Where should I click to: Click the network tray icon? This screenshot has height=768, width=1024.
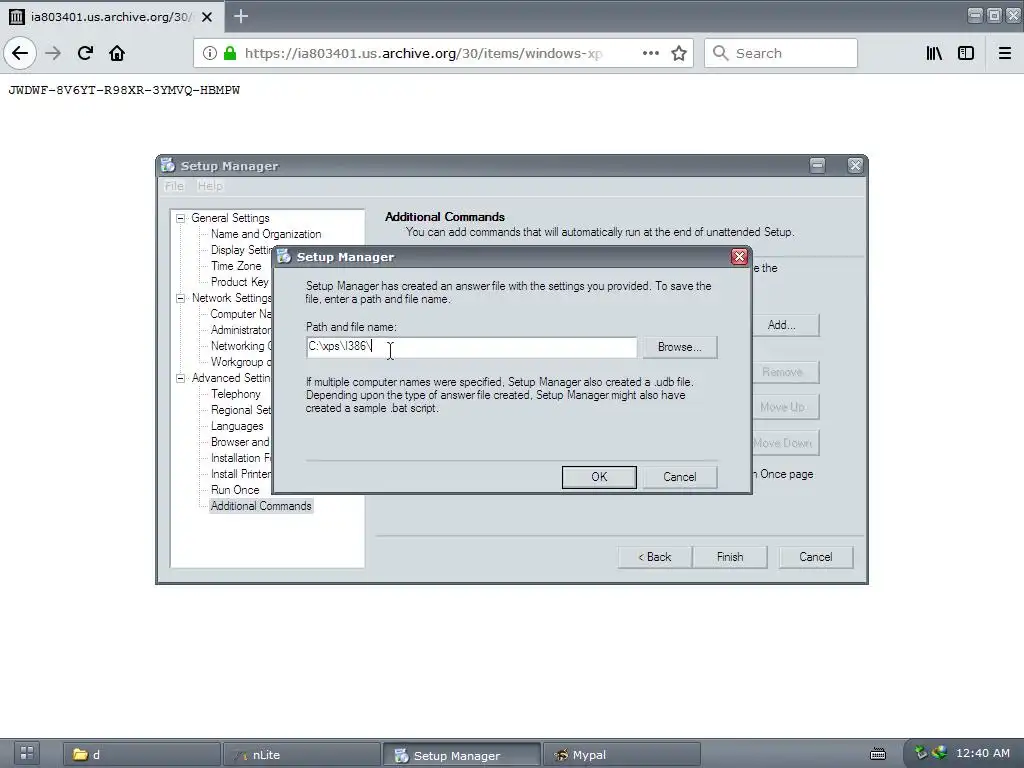pos(939,753)
